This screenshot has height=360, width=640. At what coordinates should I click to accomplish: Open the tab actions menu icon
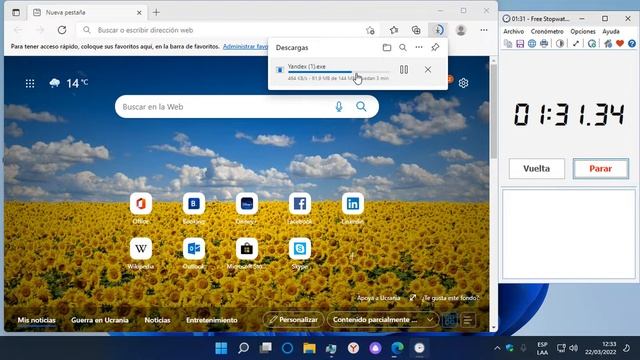16,13
